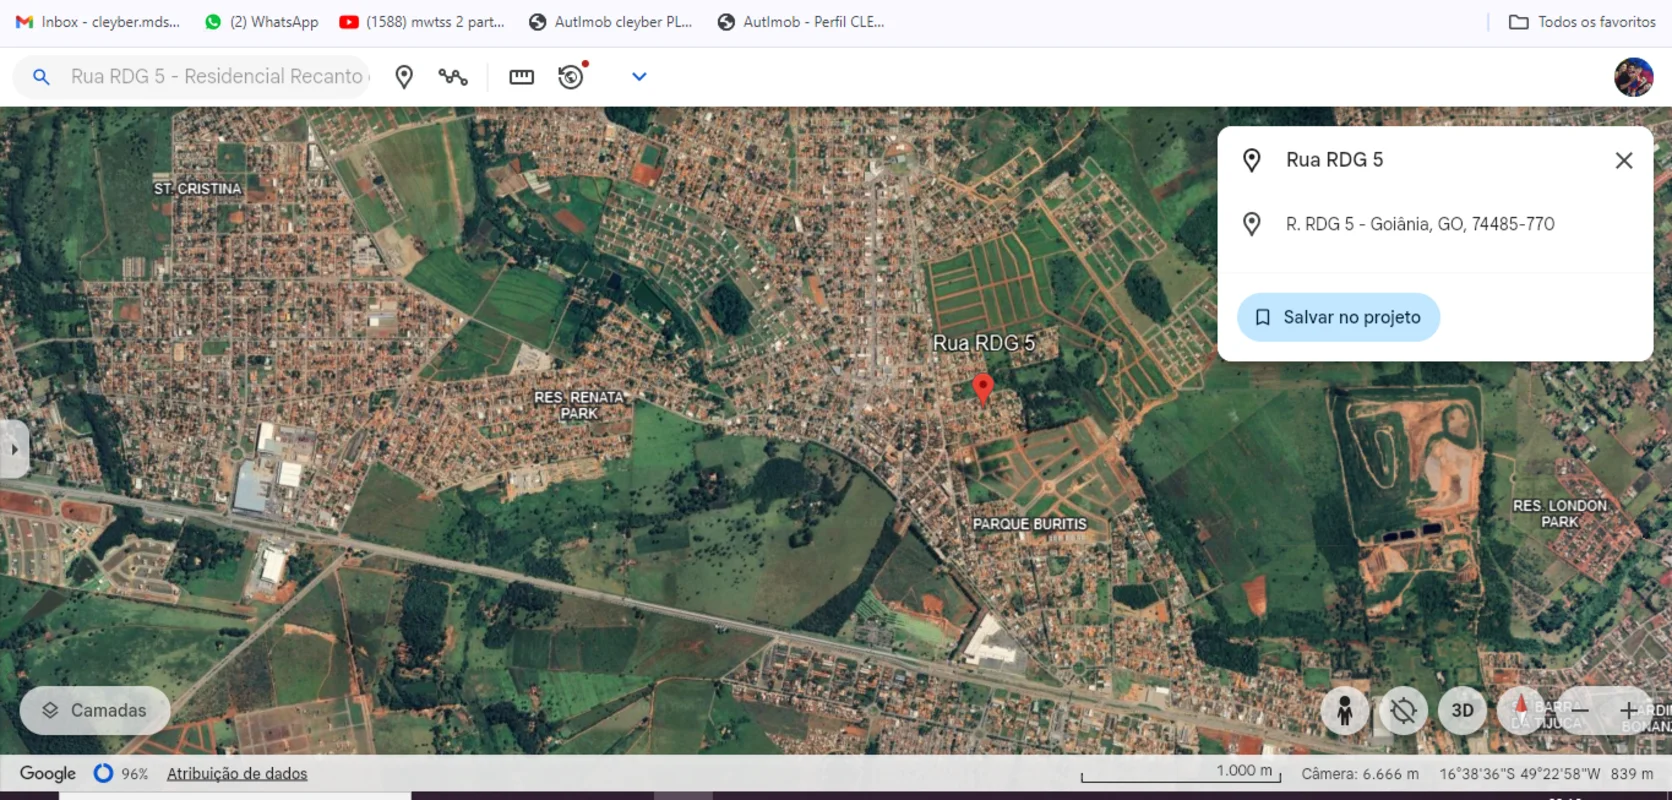Toggle the crossed-out location target button
1672x800 pixels.
1403,710
